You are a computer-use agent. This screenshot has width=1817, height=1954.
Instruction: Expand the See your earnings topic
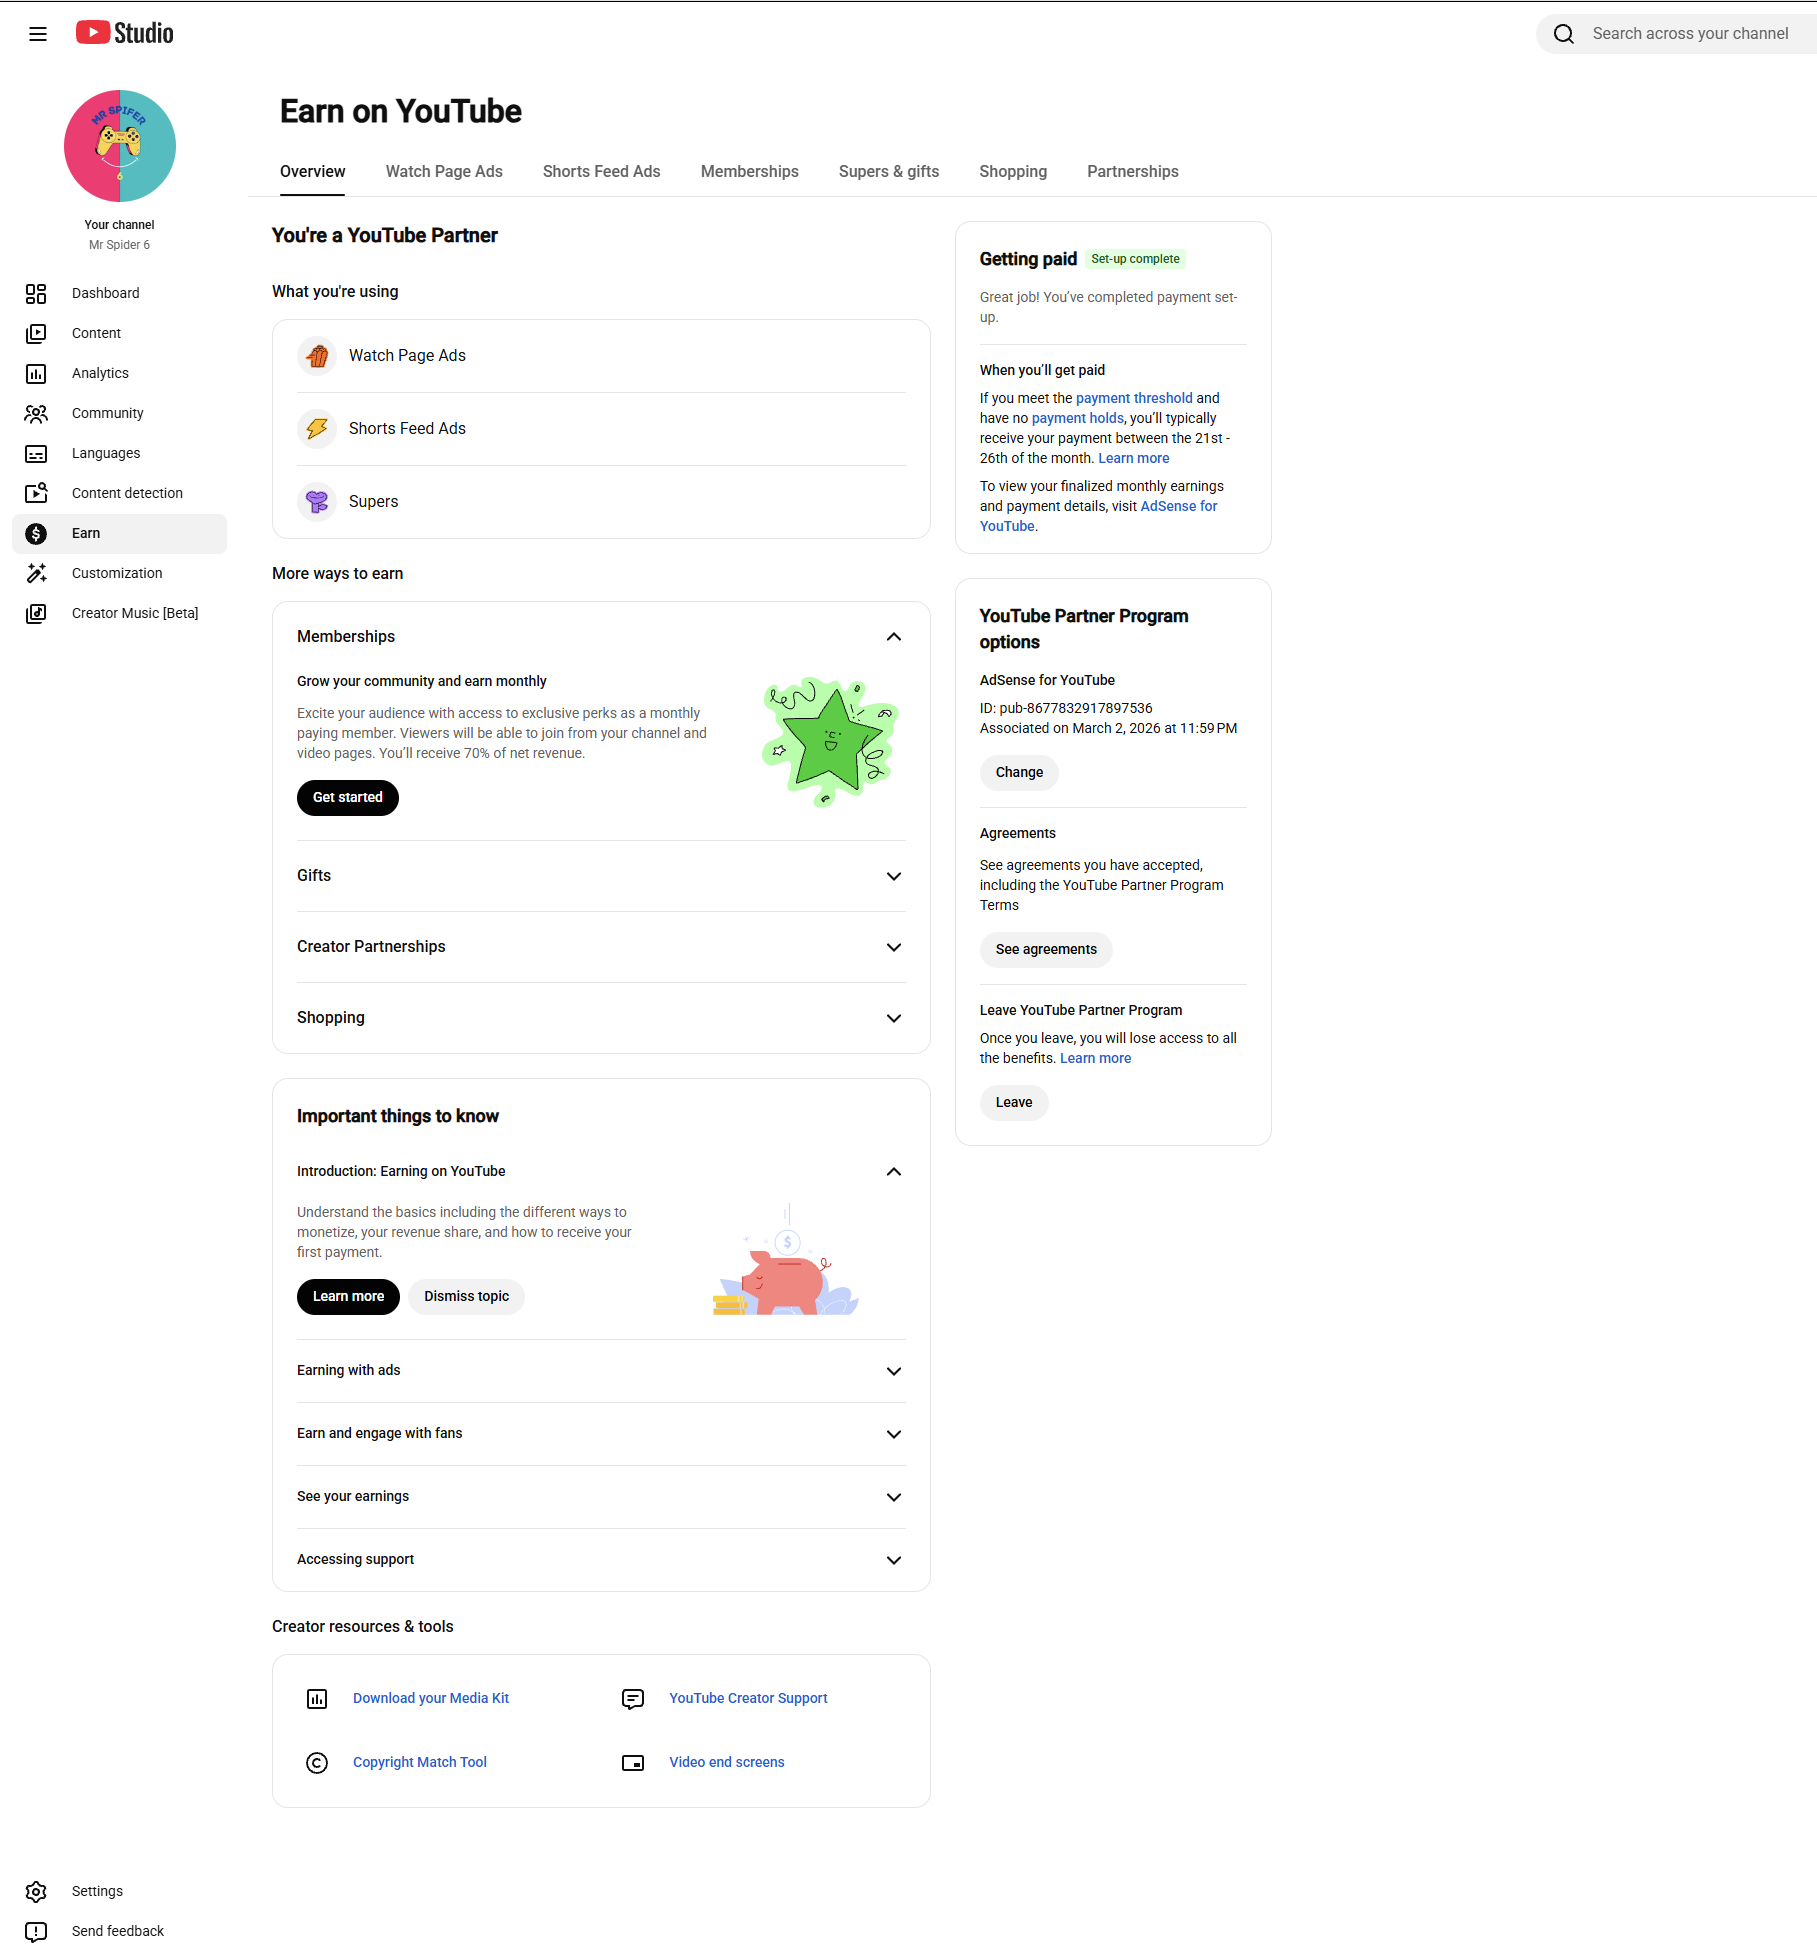(x=894, y=1497)
